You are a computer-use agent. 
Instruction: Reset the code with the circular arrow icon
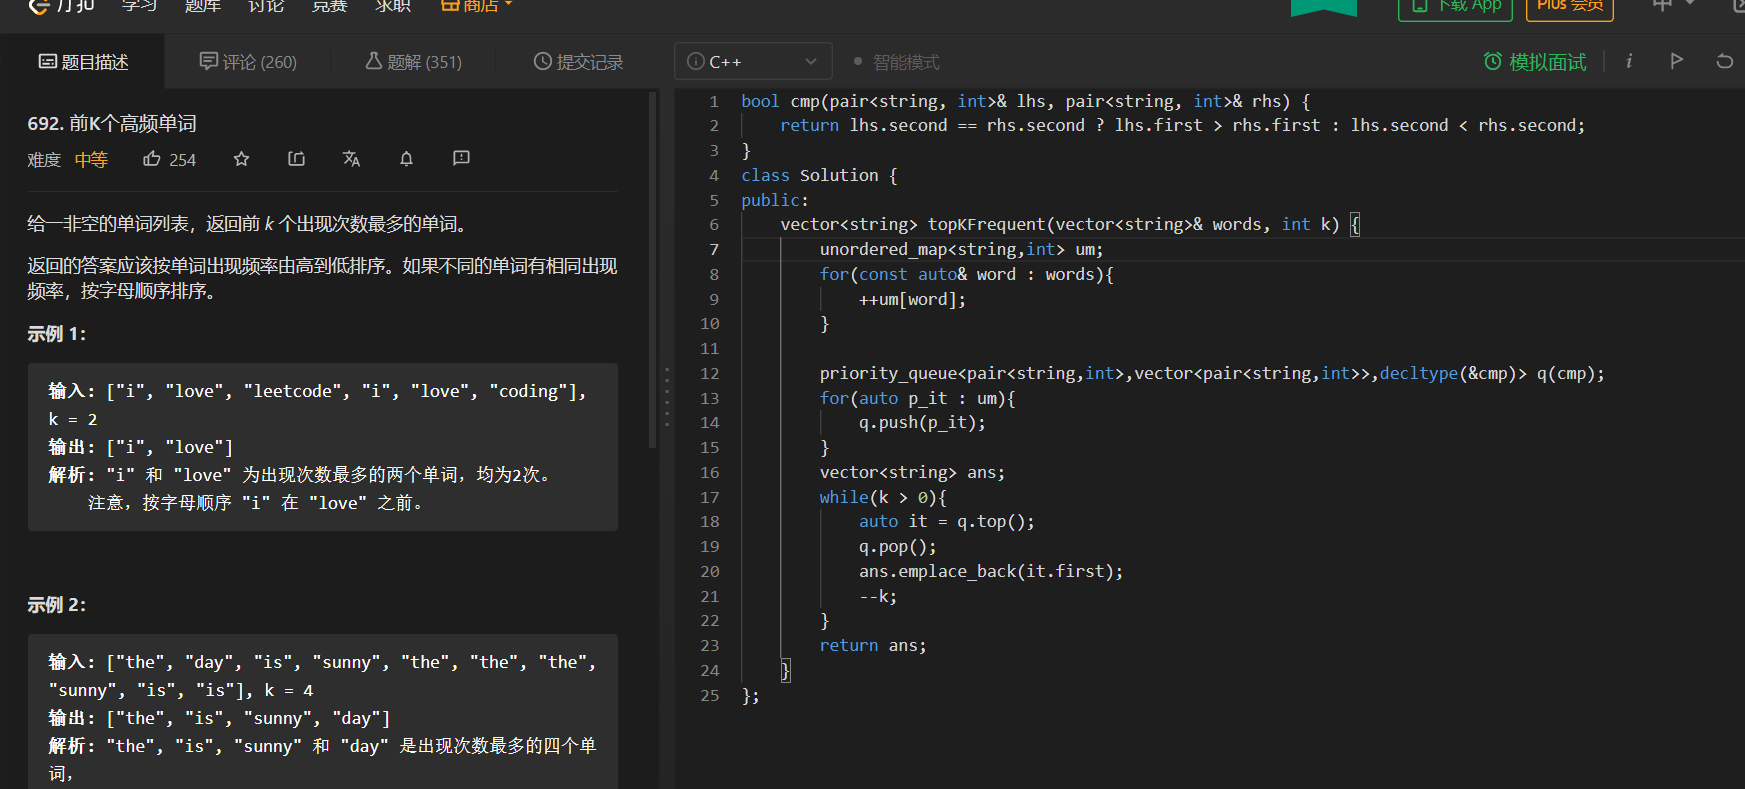click(x=1724, y=61)
